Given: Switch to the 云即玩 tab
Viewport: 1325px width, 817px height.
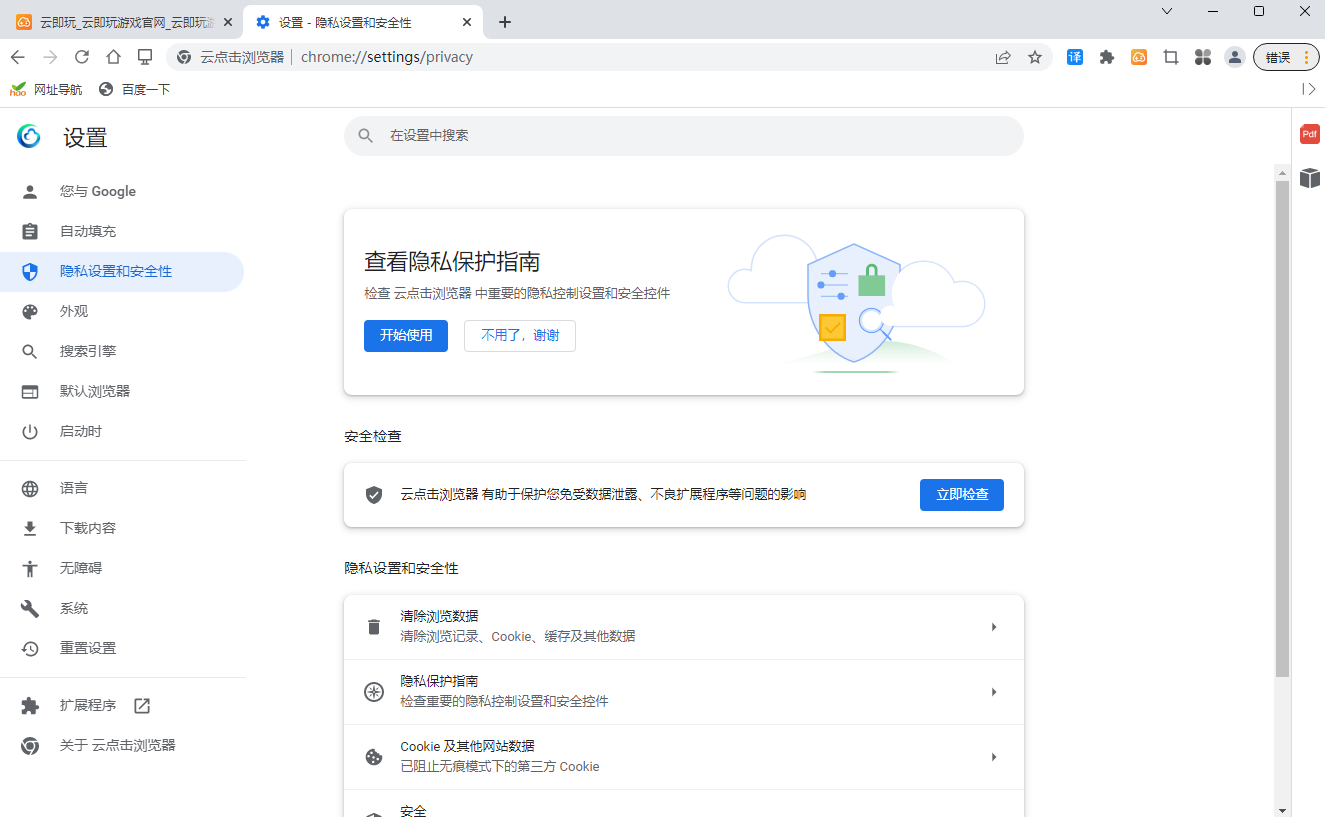Looking at the screenshot, I should 120,21.
